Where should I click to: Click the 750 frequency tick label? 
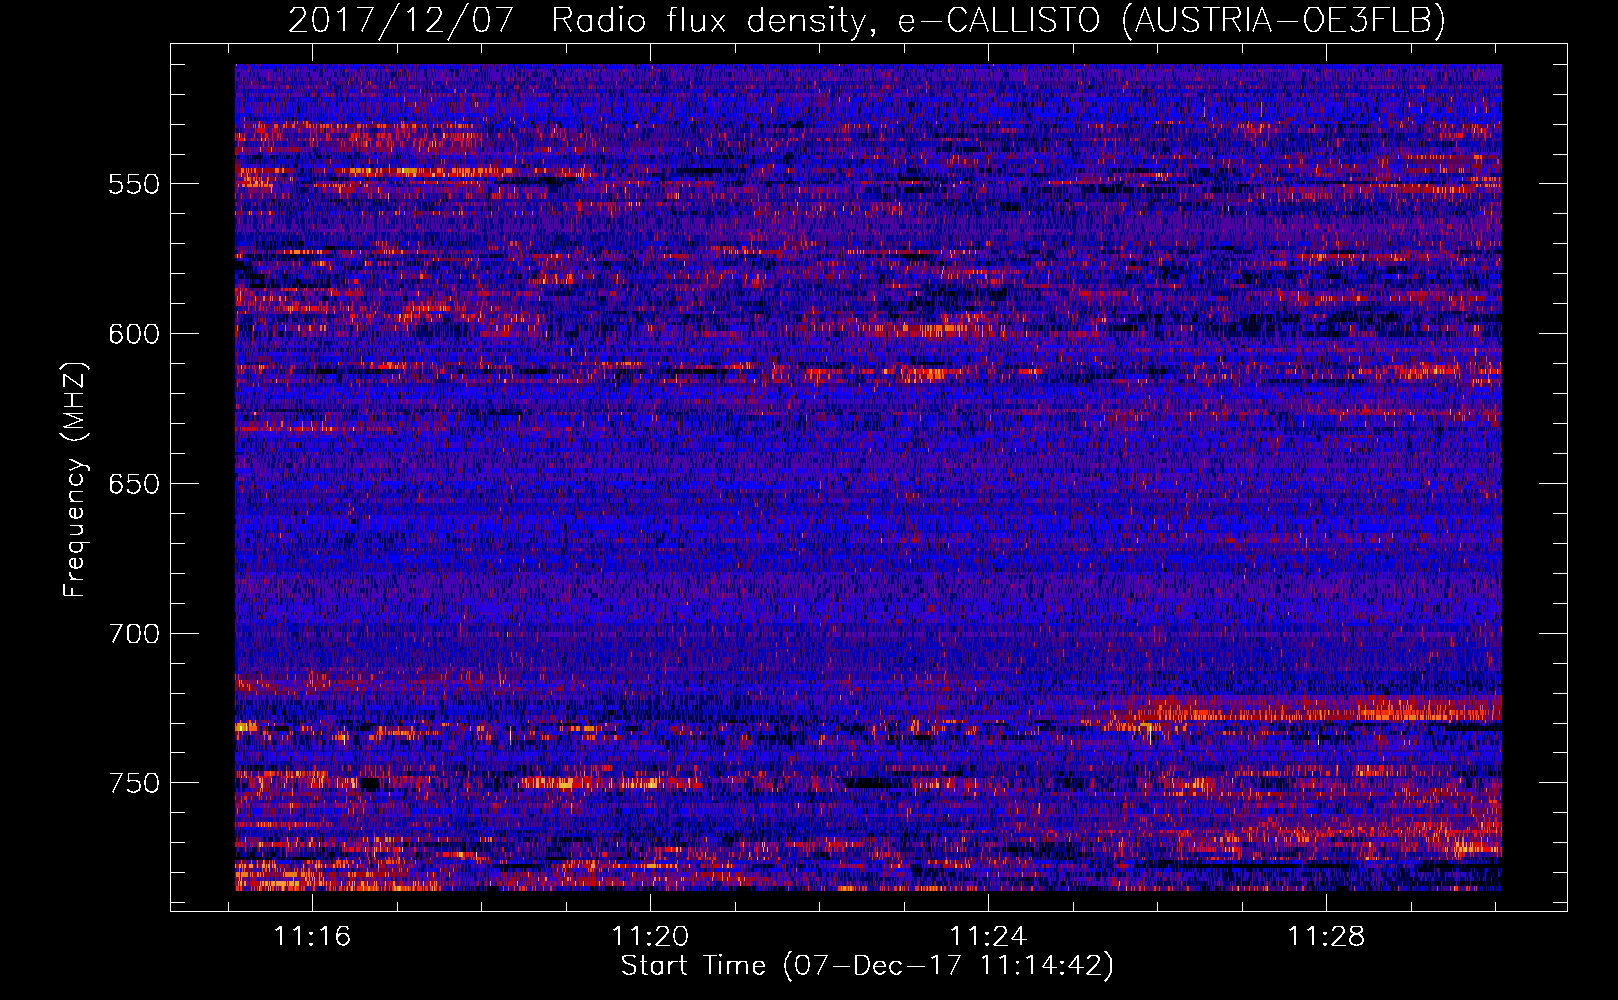click(x=134, y=783)
